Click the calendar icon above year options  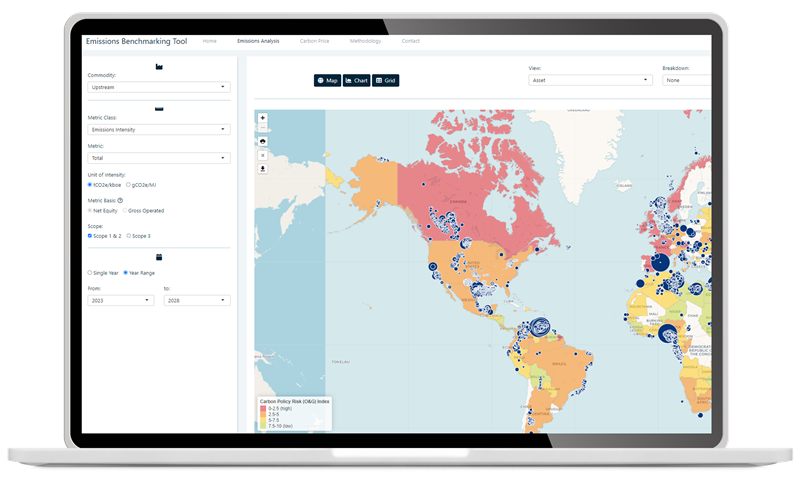[x=159, y=257]
